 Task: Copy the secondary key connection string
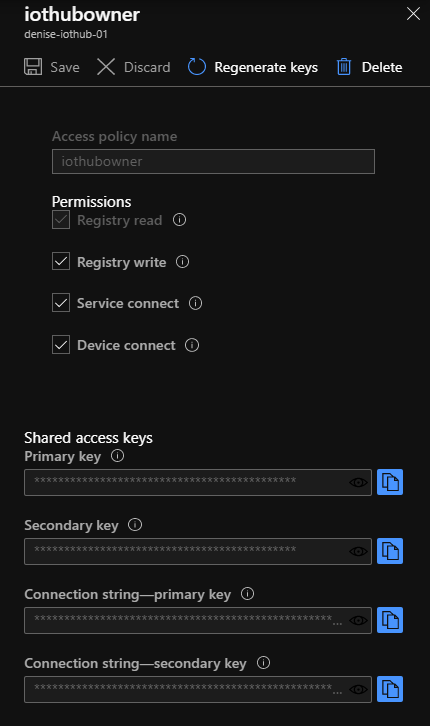[390, 689]
